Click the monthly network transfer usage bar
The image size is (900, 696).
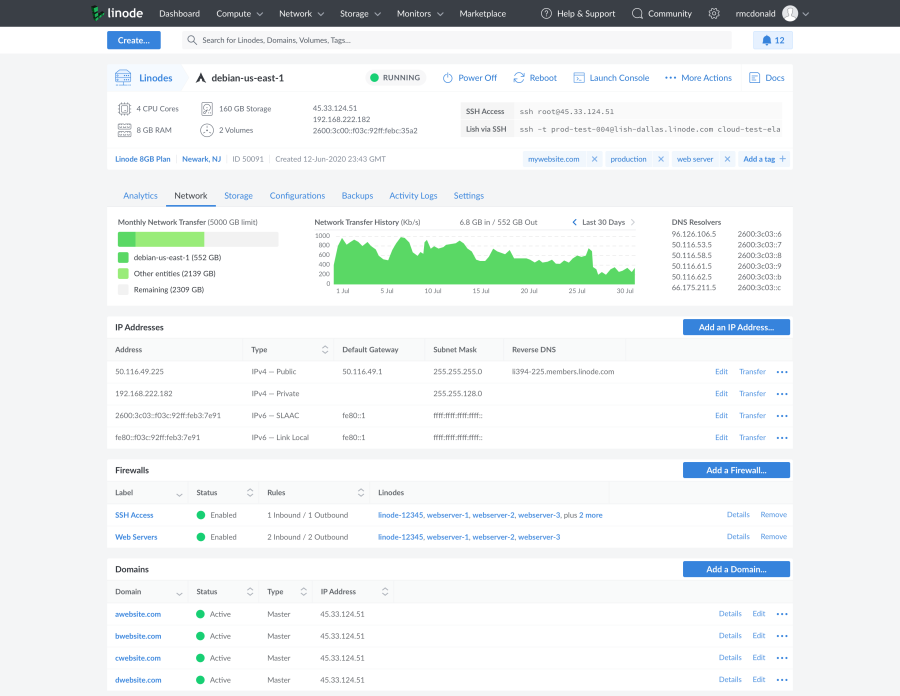[198, 239]
